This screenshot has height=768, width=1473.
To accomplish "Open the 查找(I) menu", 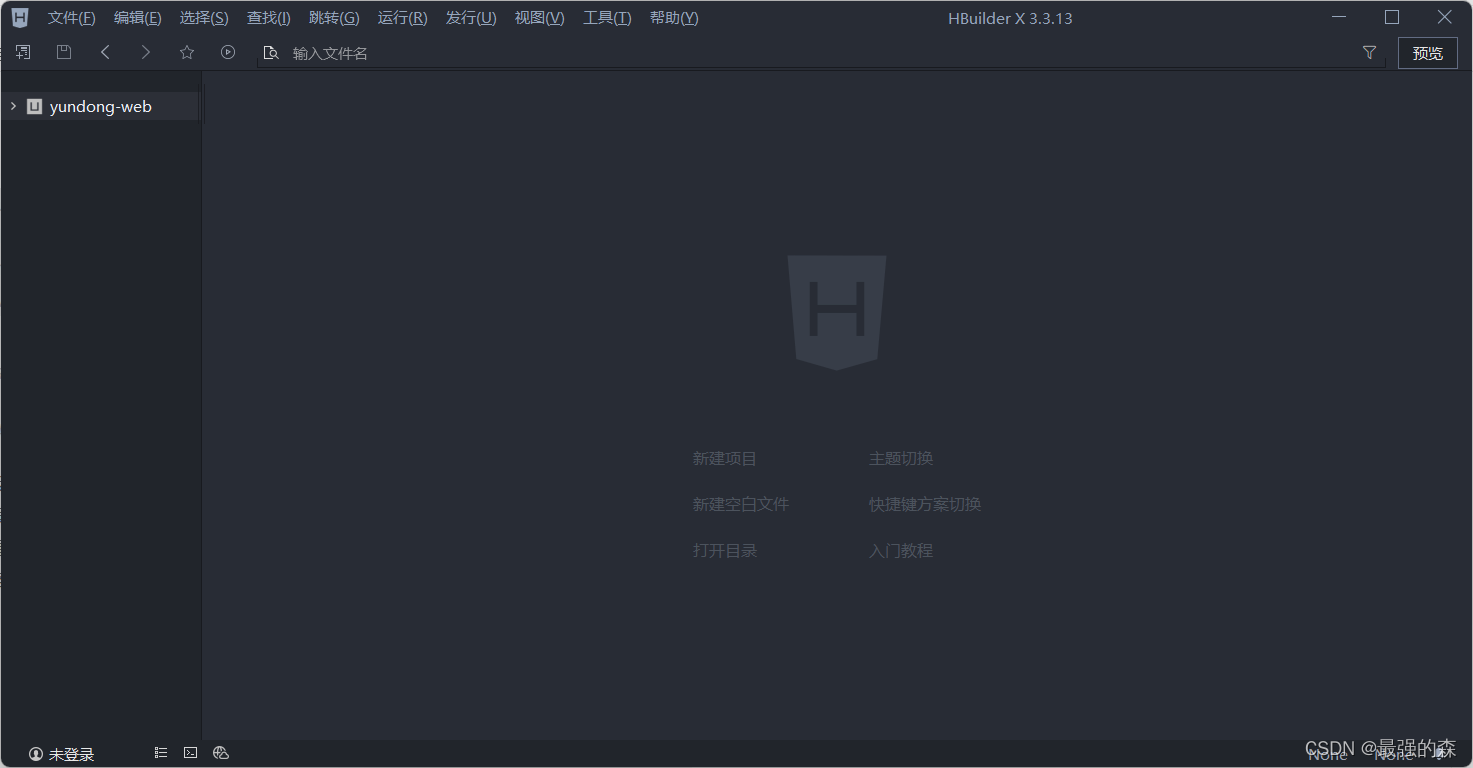I will pos(269,18).
